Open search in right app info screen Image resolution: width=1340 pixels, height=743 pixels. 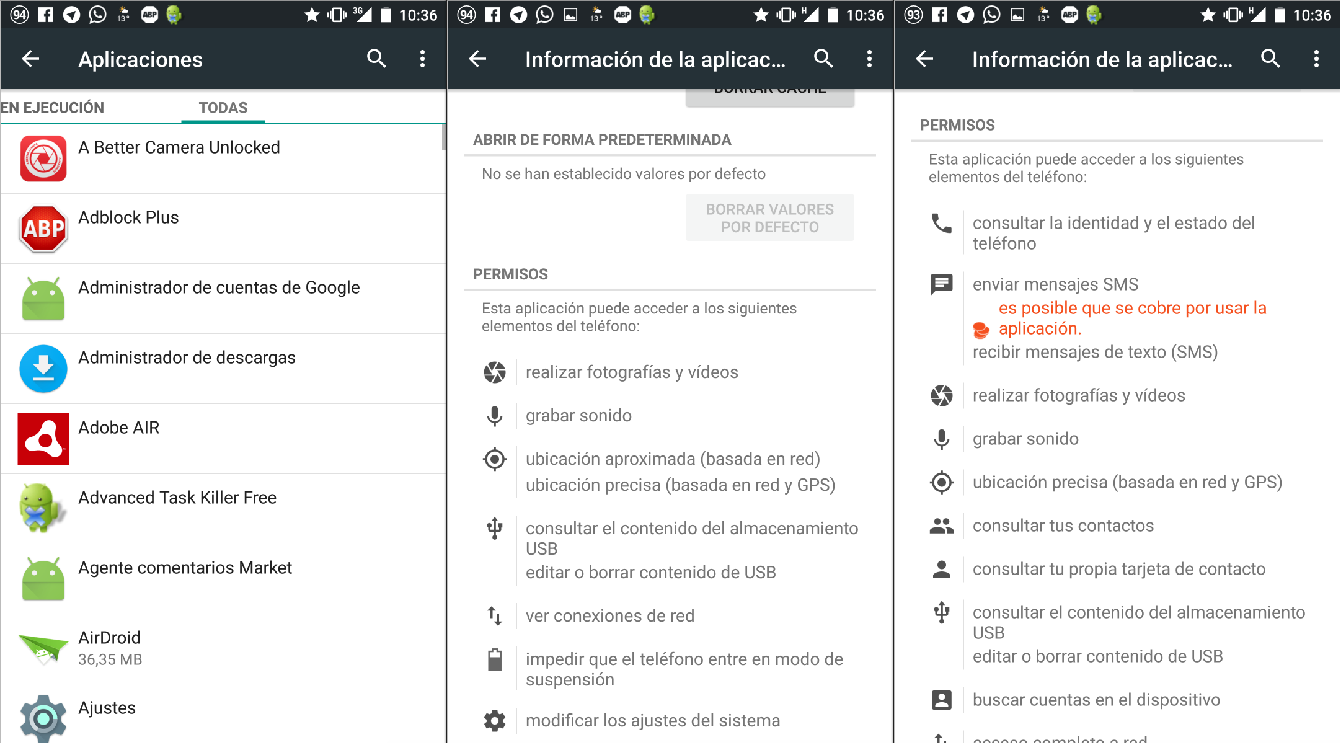[x=1271, y=59]
